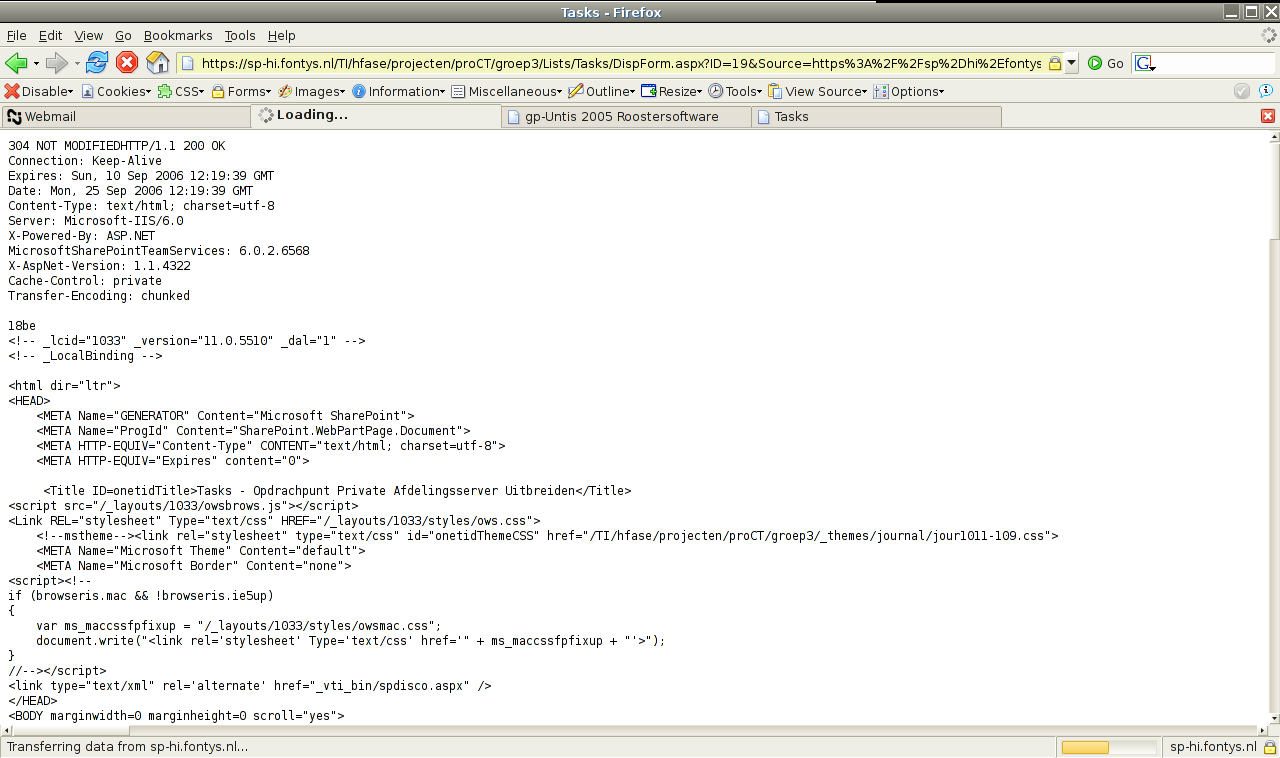Image resolution: width=1280 pixels, height=758 pixels.
Task: Click the vertical scrollbar up arrow
Action: coord(1274,137)
